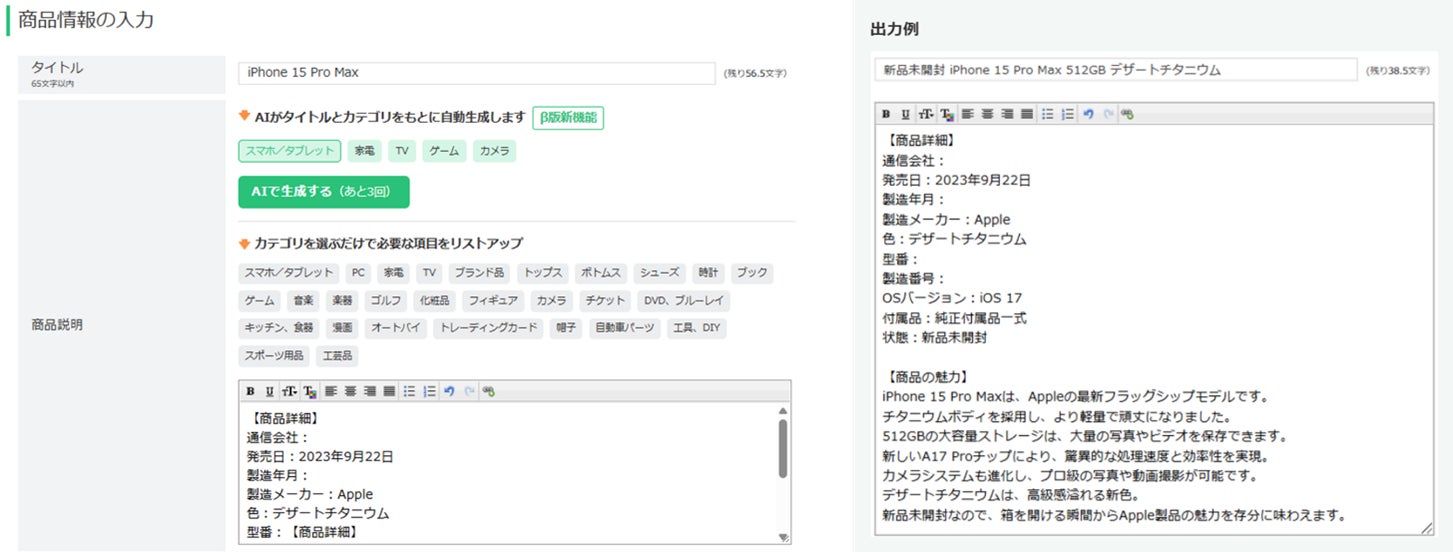Insert bullet list in output example editor

[x=1047, y=114]
